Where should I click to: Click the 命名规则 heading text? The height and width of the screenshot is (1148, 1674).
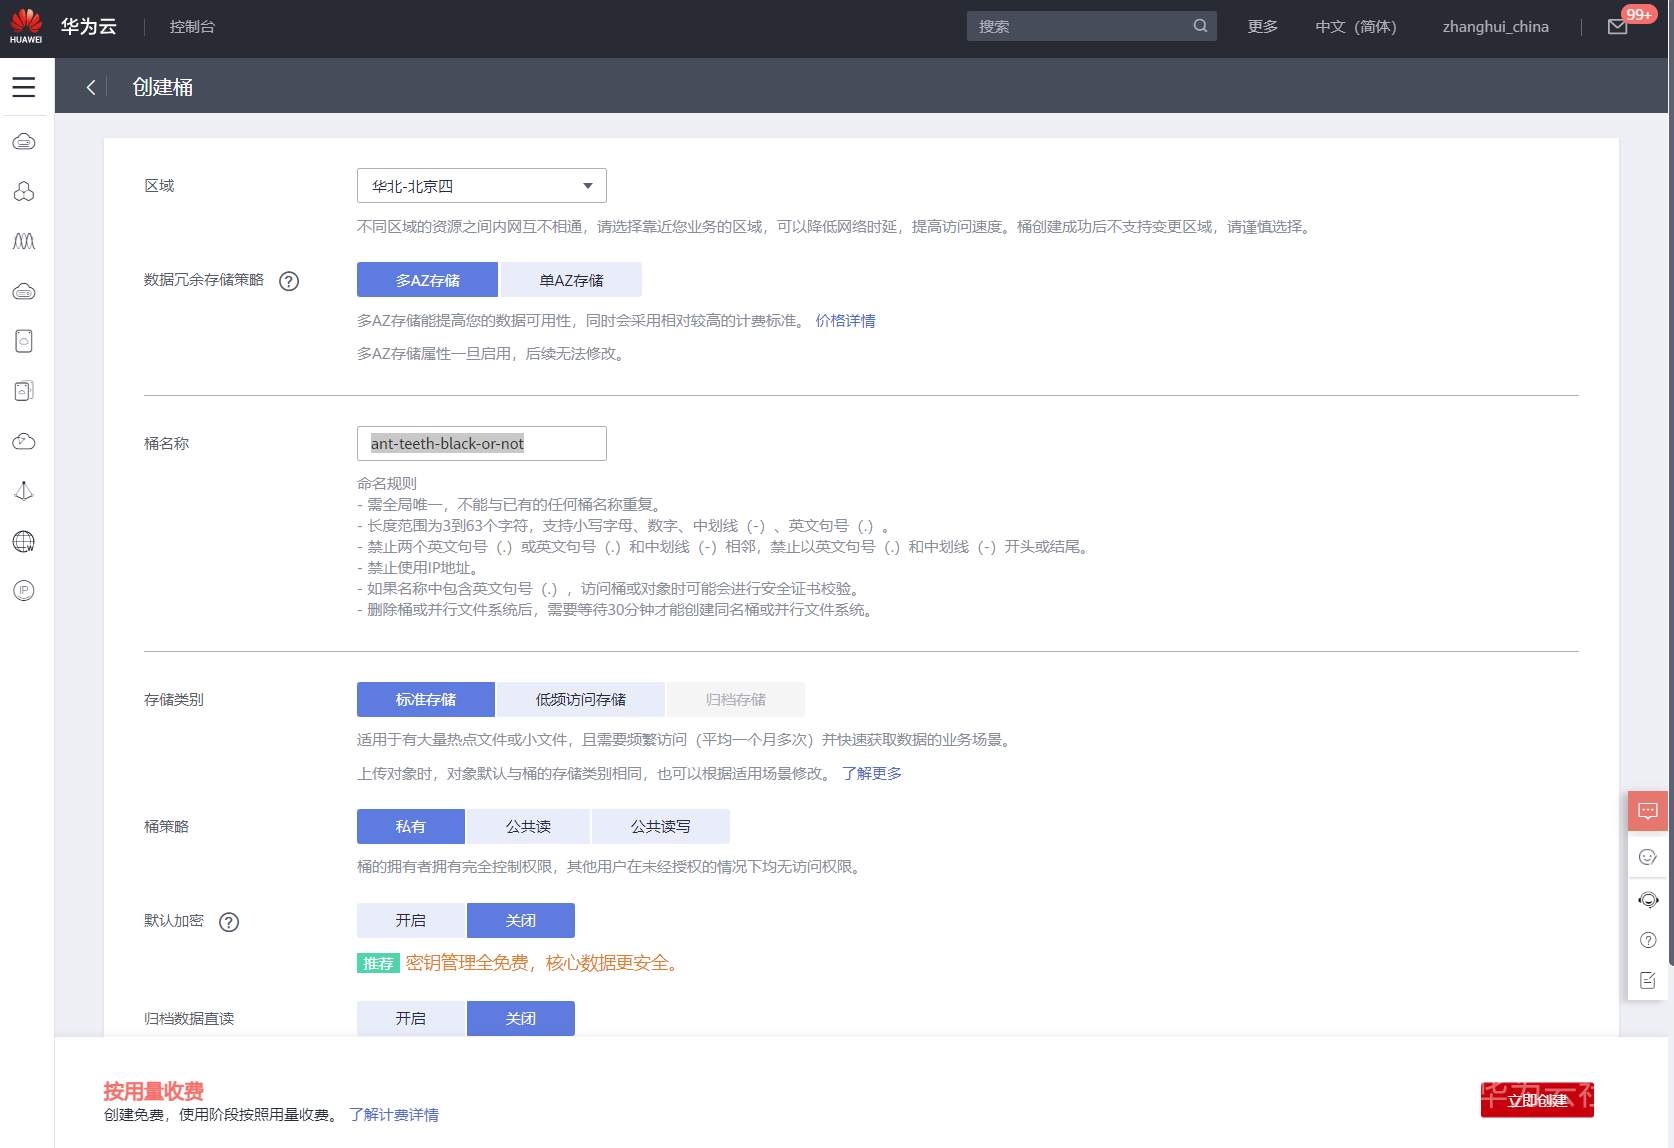click(x=387, y=484)
